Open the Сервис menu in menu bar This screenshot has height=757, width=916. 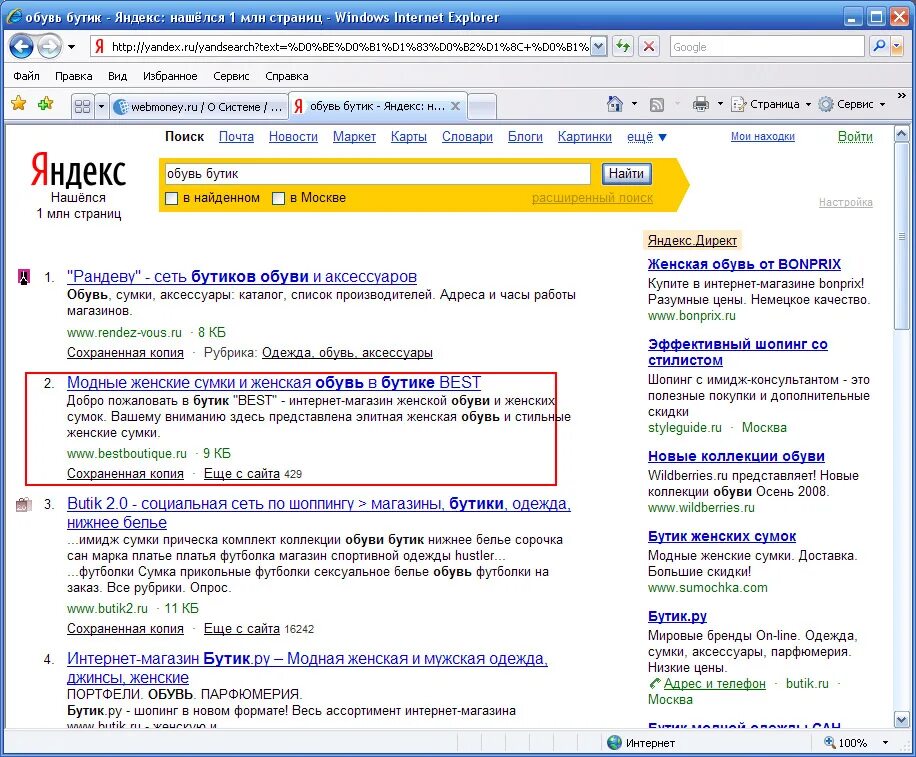[x=231, y=76]
